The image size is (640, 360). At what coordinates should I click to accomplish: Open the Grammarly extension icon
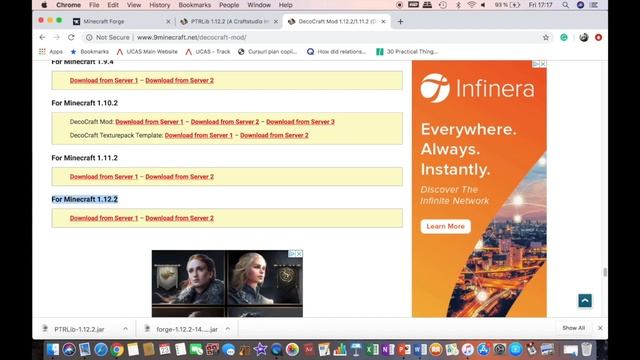pos(564,38)
